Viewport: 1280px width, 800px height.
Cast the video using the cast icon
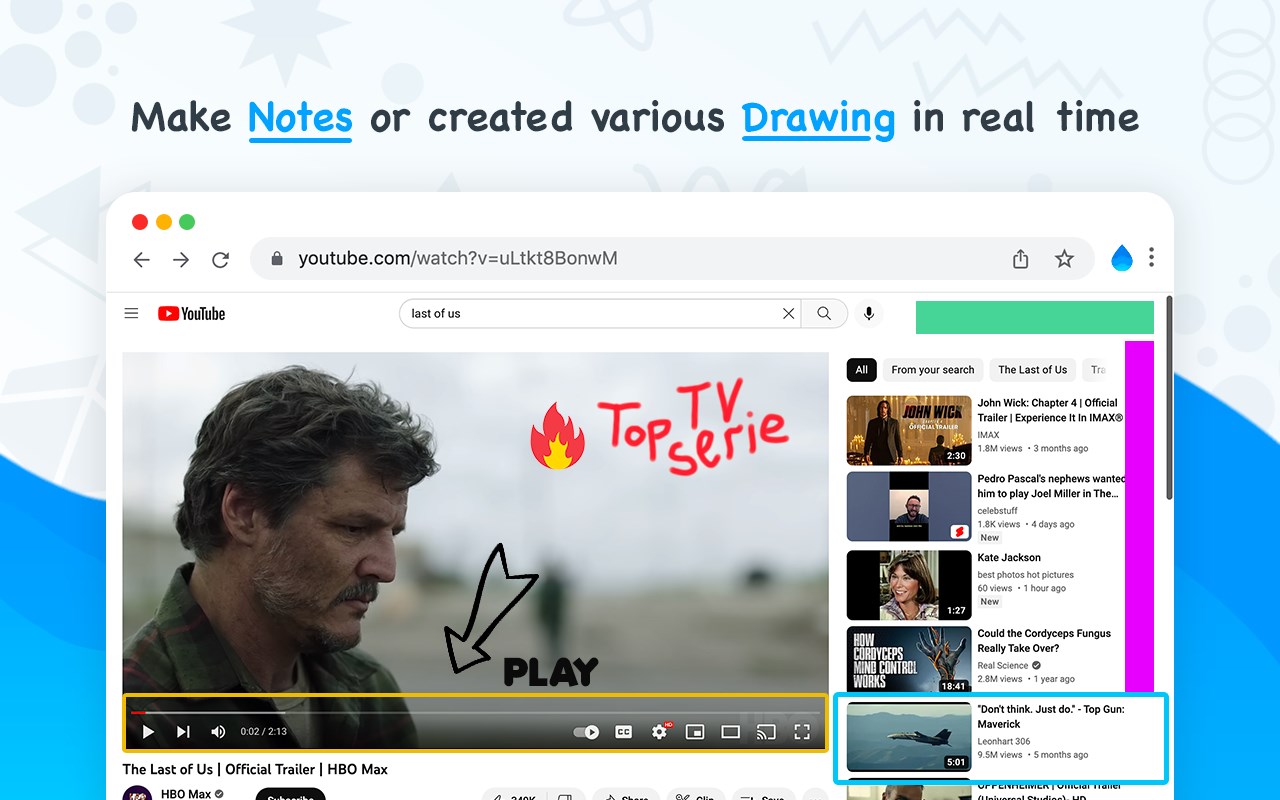(x=766, y=732)
